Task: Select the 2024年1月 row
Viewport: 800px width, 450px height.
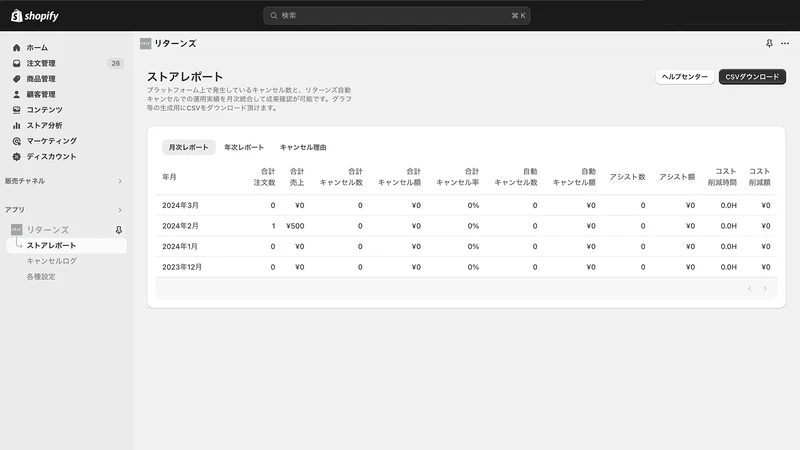Action: click(466, 246)
